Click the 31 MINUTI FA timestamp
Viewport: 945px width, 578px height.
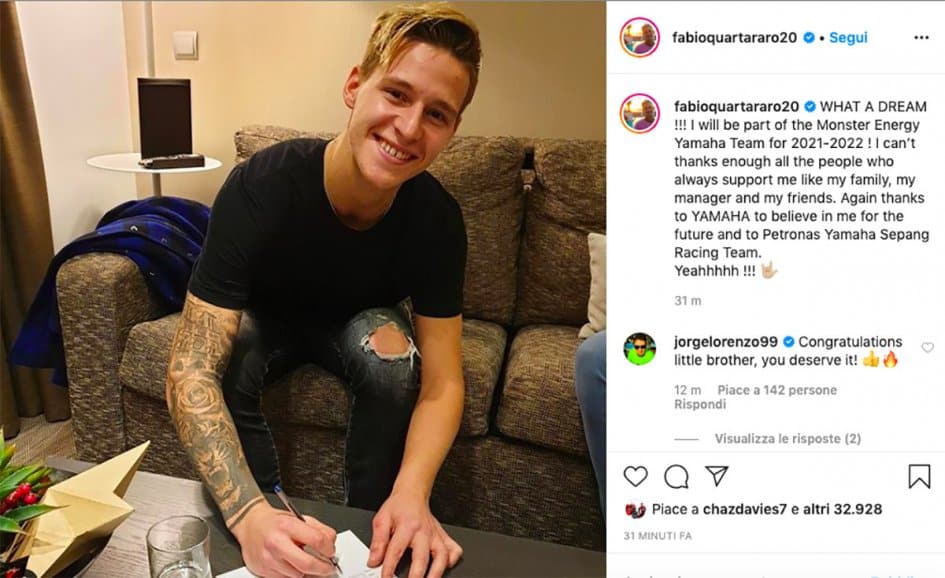(658, 536)
